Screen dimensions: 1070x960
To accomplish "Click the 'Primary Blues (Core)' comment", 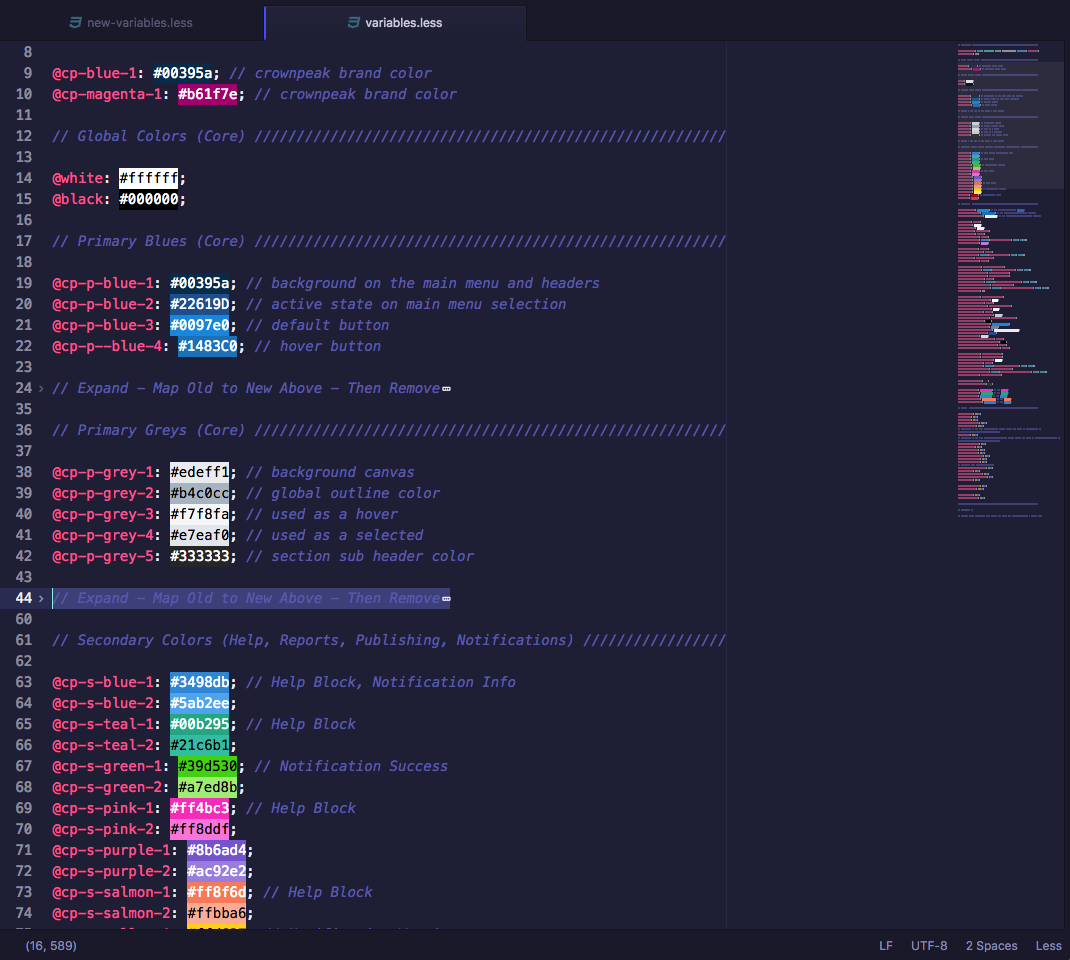I will click(x=389, y=242).
